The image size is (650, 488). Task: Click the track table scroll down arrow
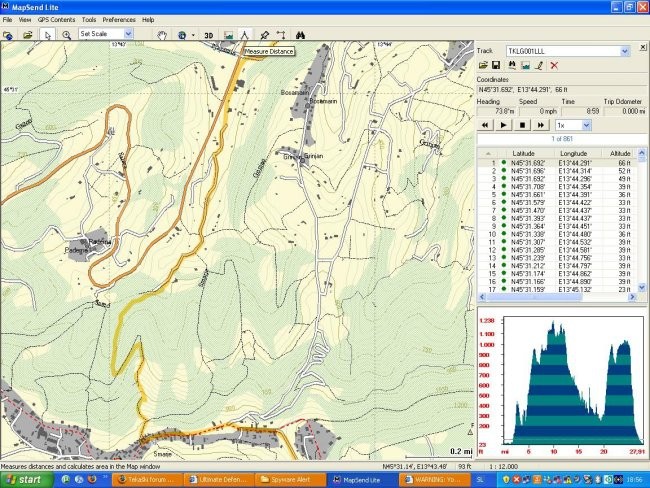[x=642, y=287]
